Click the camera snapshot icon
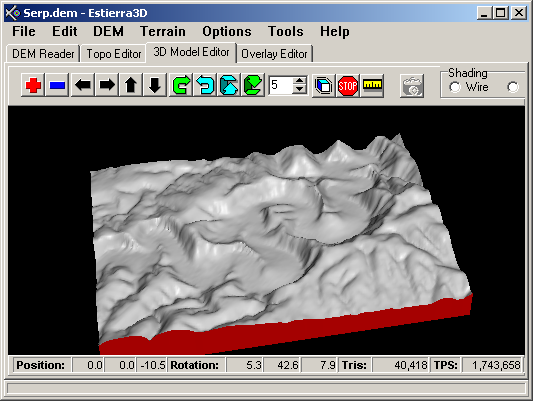 pyautogui.click(x=412, y=85)
